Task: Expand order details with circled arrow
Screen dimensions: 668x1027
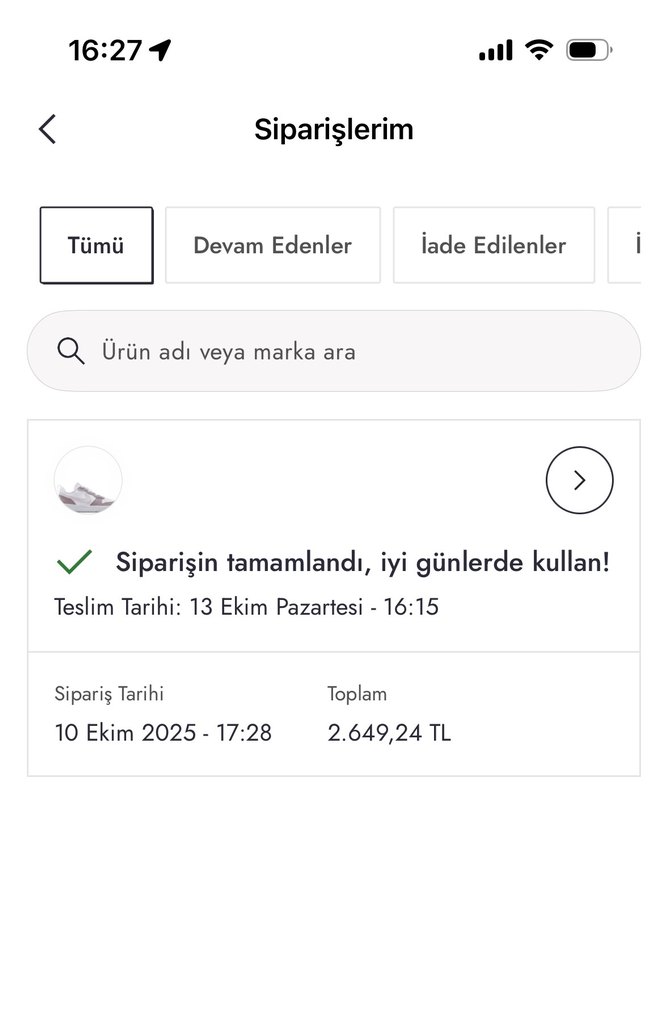Action: (x=579, y=481)
